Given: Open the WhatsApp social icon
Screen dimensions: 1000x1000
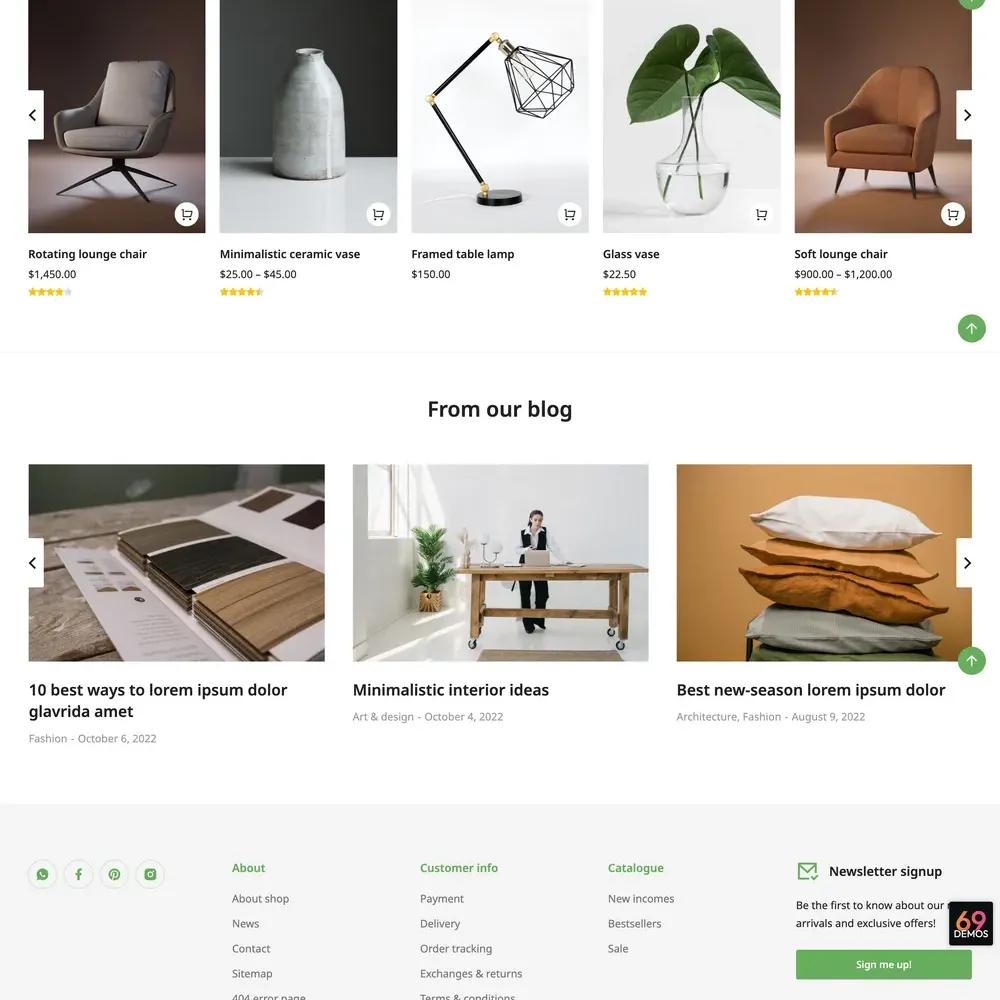Looking at the screenshot, I should [x=43, y=874].
